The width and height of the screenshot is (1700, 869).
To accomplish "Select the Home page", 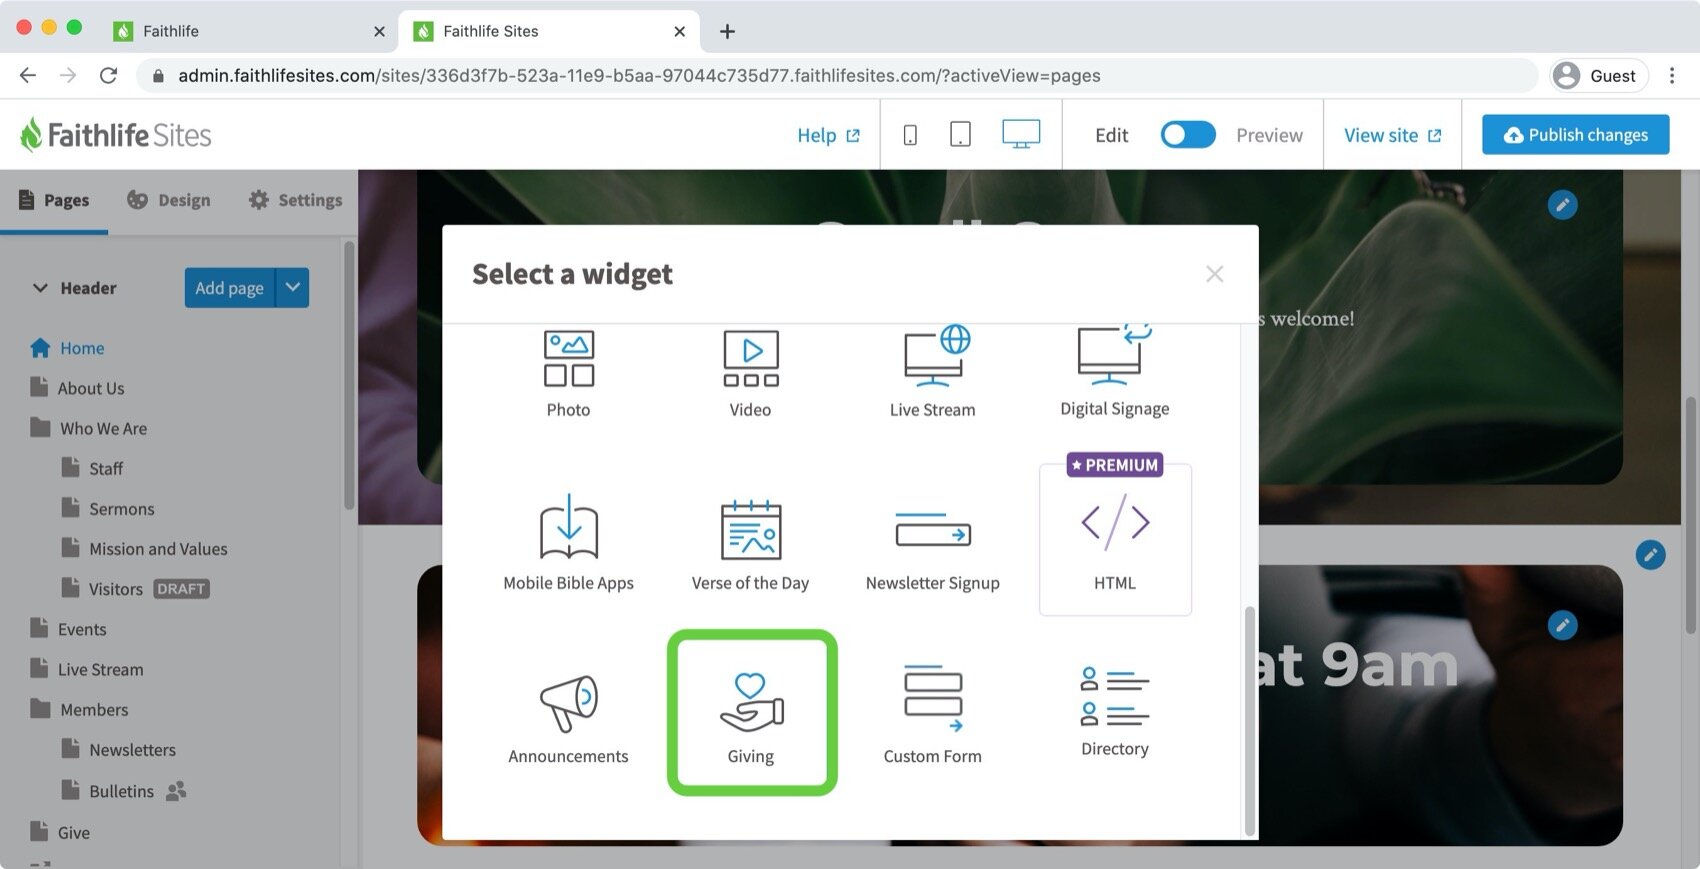I will 67,348.
